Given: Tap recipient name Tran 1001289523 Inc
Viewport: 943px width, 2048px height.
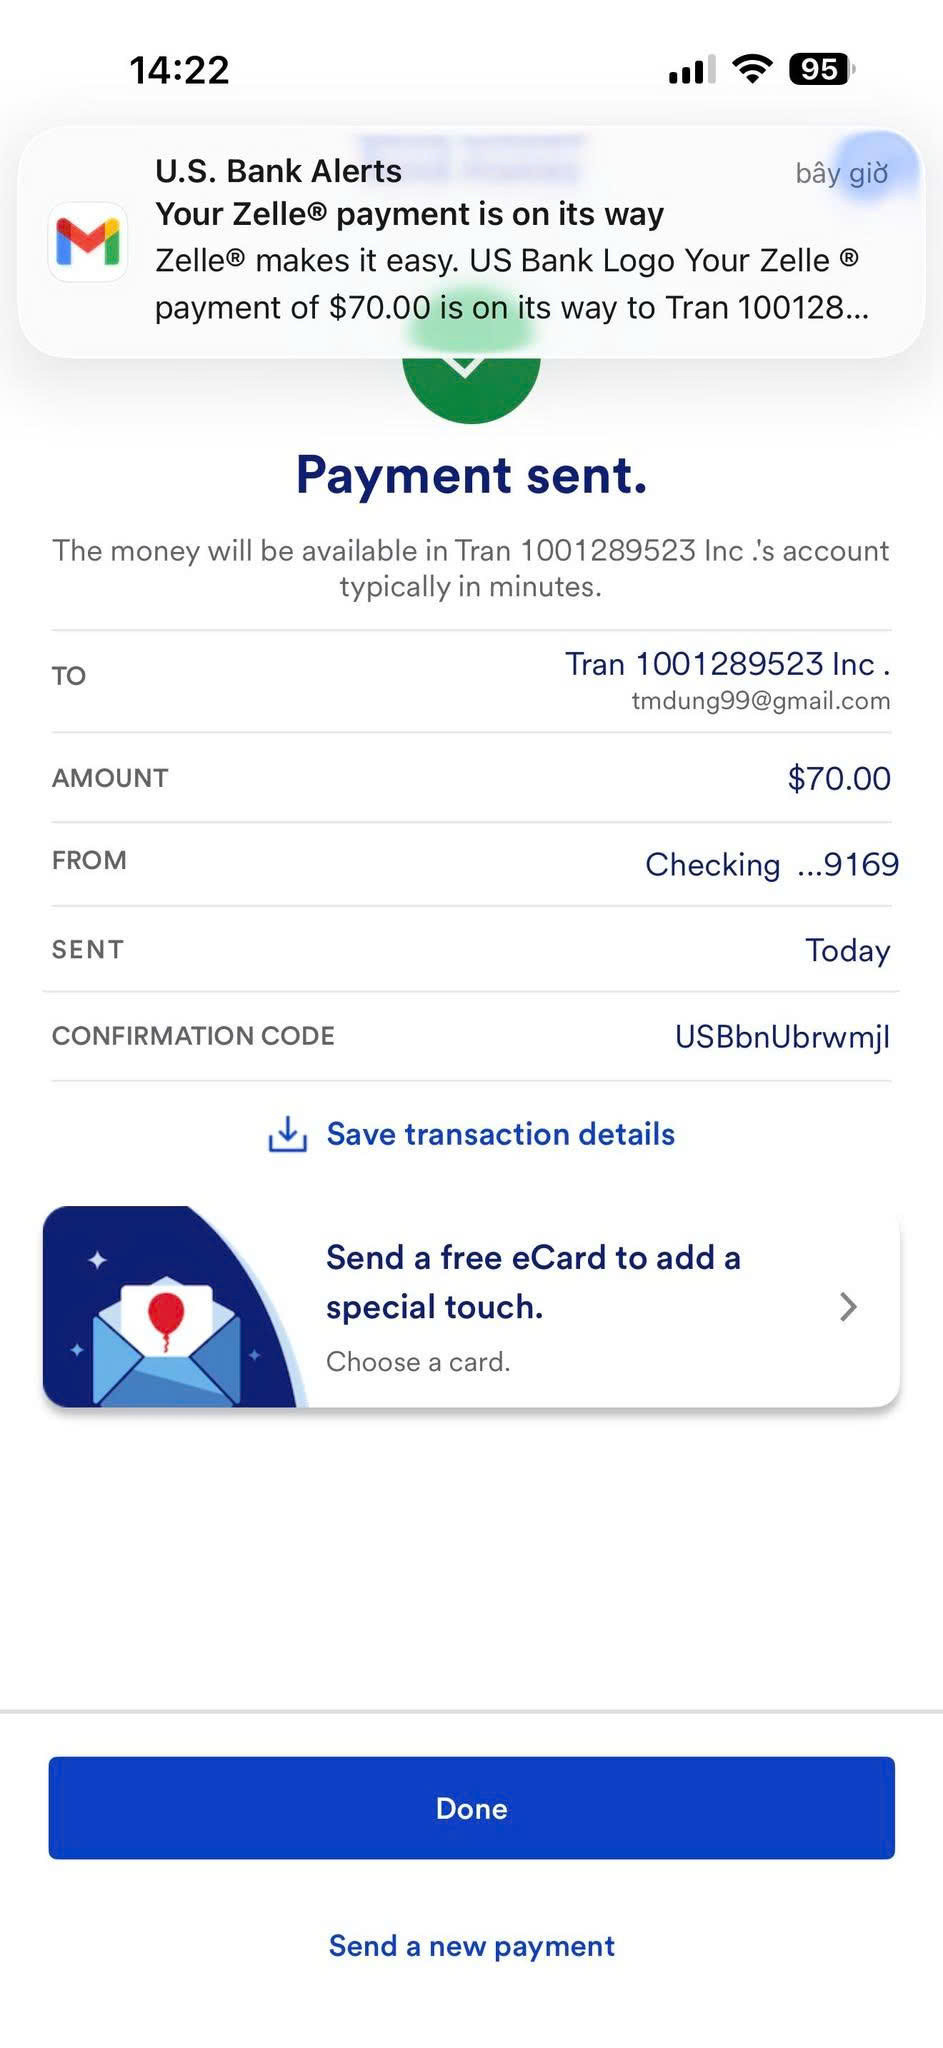Looking at the screenshot, I should point(727,664).
